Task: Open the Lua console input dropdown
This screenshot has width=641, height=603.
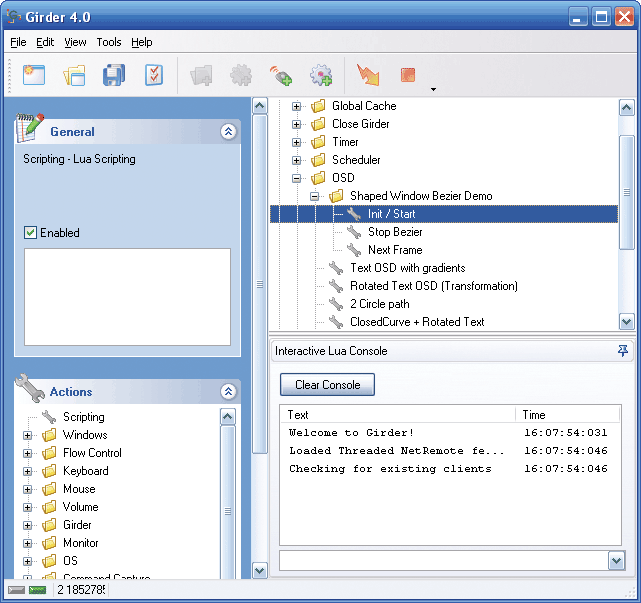Action: point(616,561)
